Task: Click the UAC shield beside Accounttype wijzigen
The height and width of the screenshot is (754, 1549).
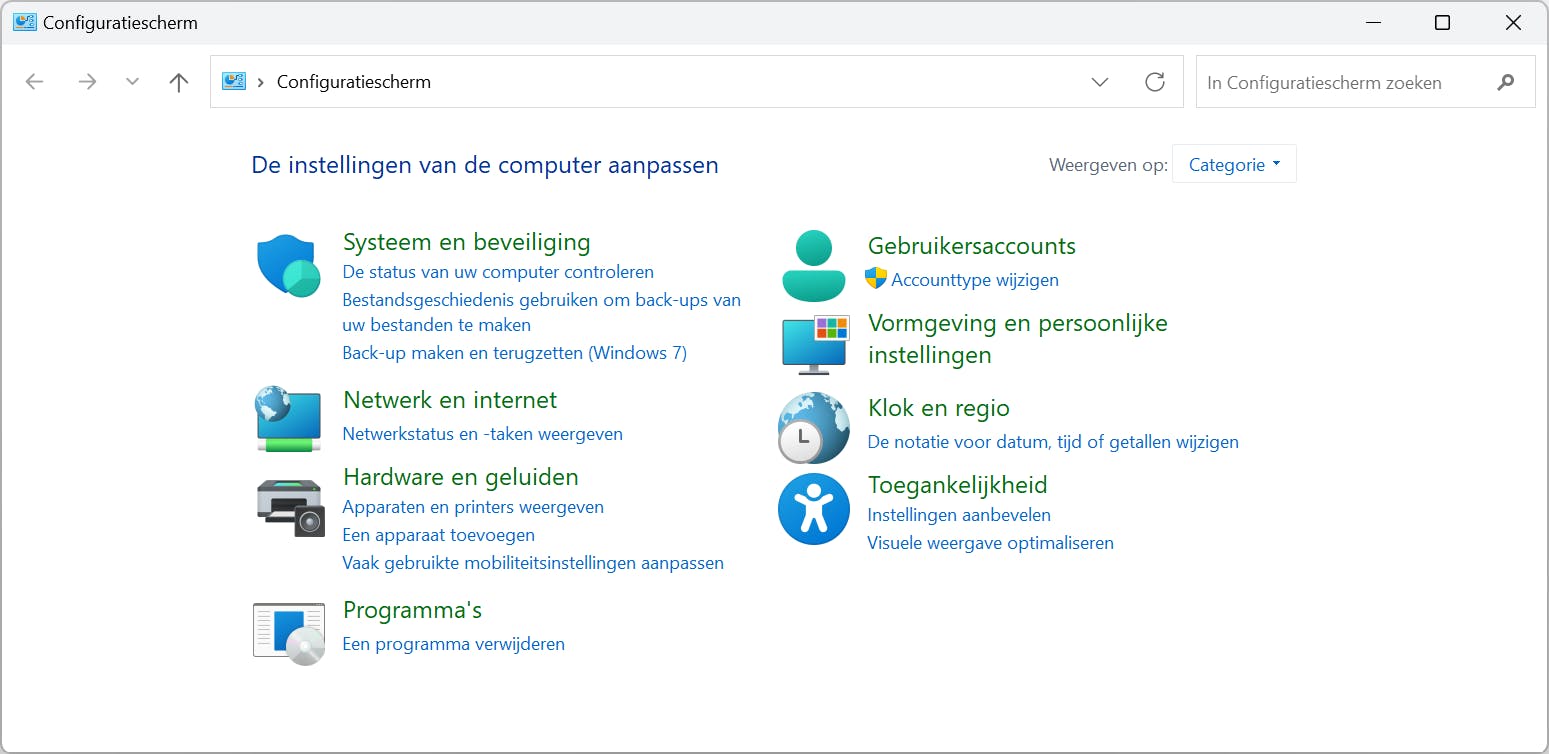Action: tap(876, 279)
